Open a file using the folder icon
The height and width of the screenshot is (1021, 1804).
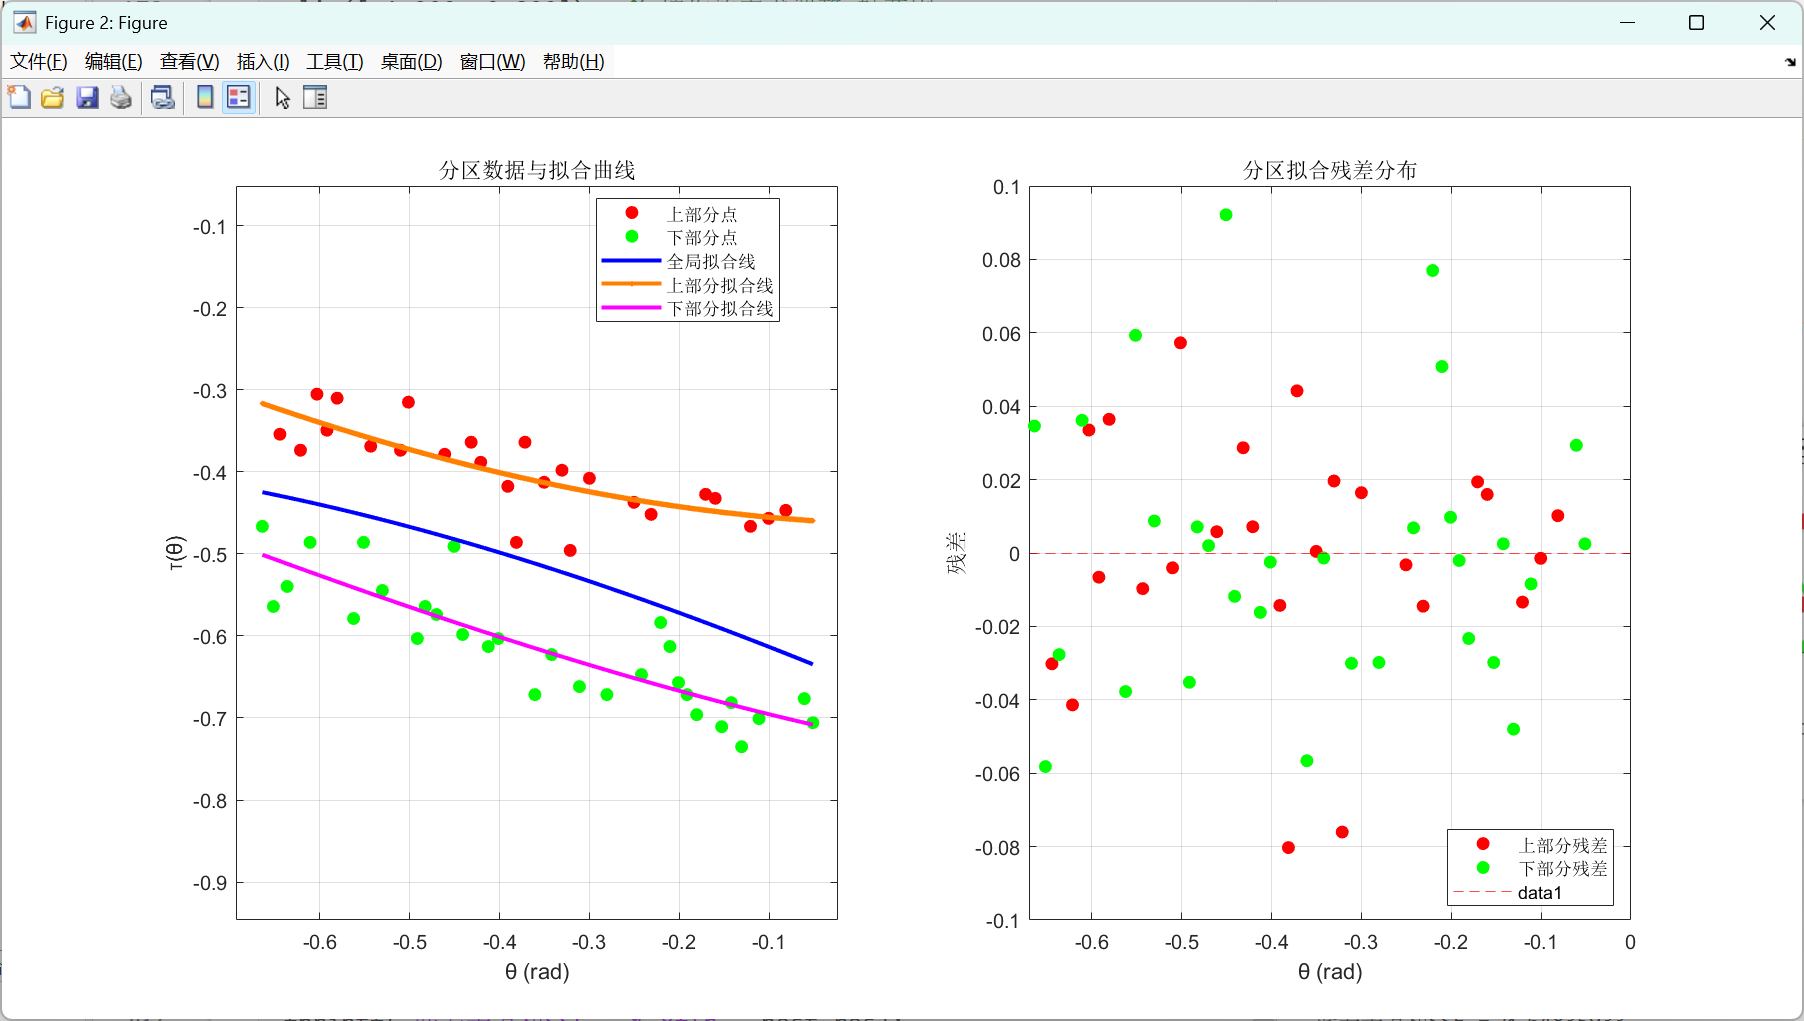tap(53, 97)
